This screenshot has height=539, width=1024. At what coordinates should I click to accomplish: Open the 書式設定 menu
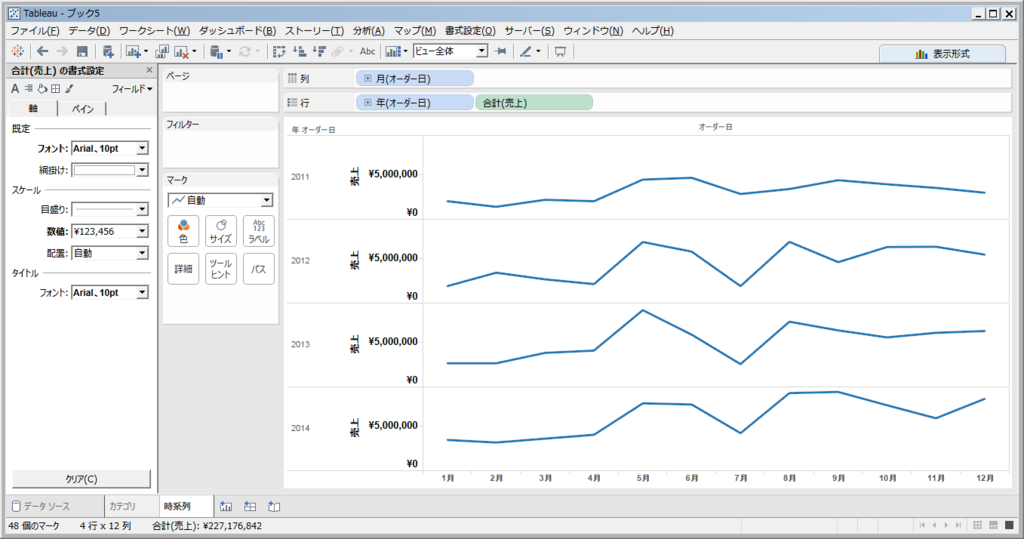click(470, 31)
